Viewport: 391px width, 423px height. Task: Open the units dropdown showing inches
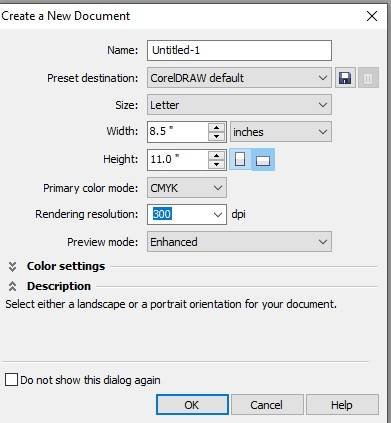pyautogui.click(x=281, y=132)
